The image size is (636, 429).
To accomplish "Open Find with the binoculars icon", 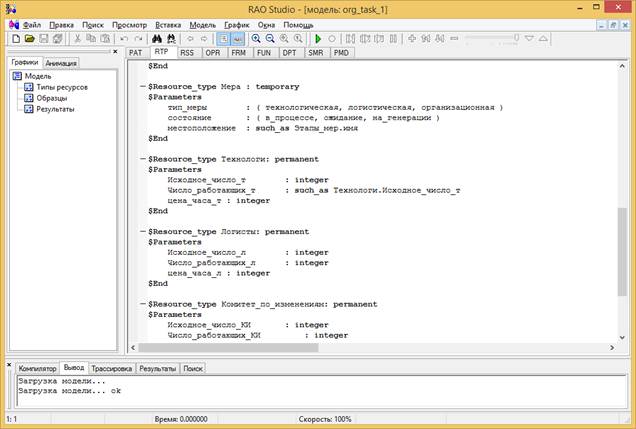I will point(157,39).
